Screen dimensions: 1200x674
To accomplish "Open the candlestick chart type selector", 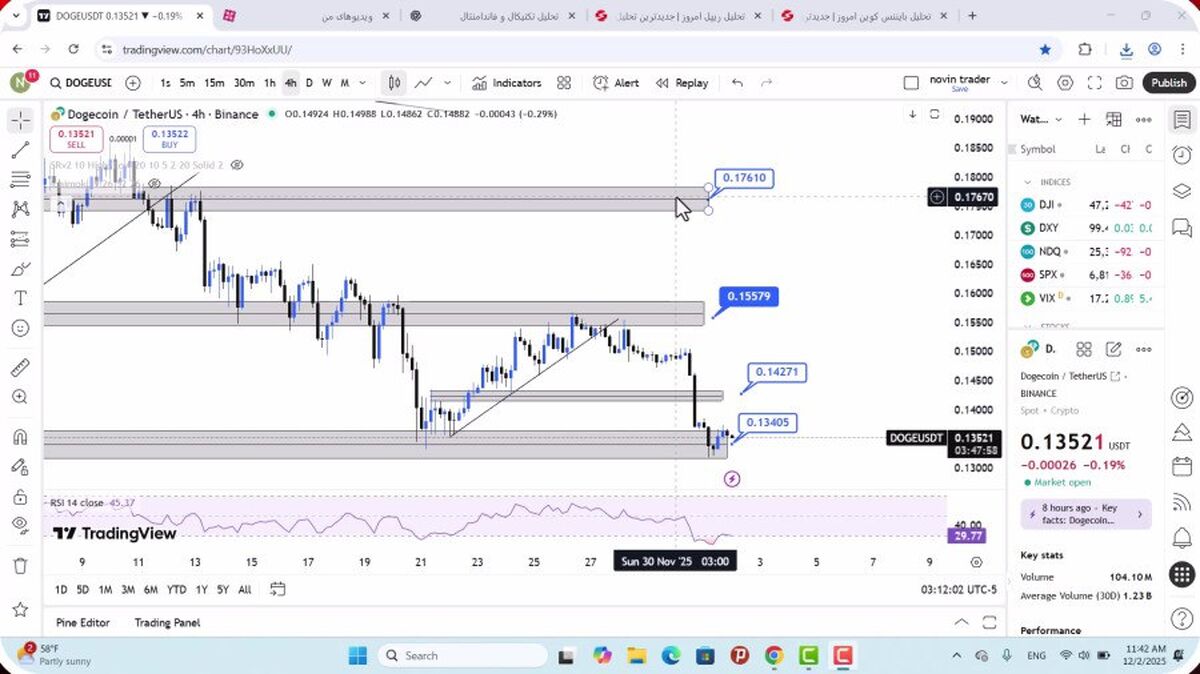I will pos(395,83).
